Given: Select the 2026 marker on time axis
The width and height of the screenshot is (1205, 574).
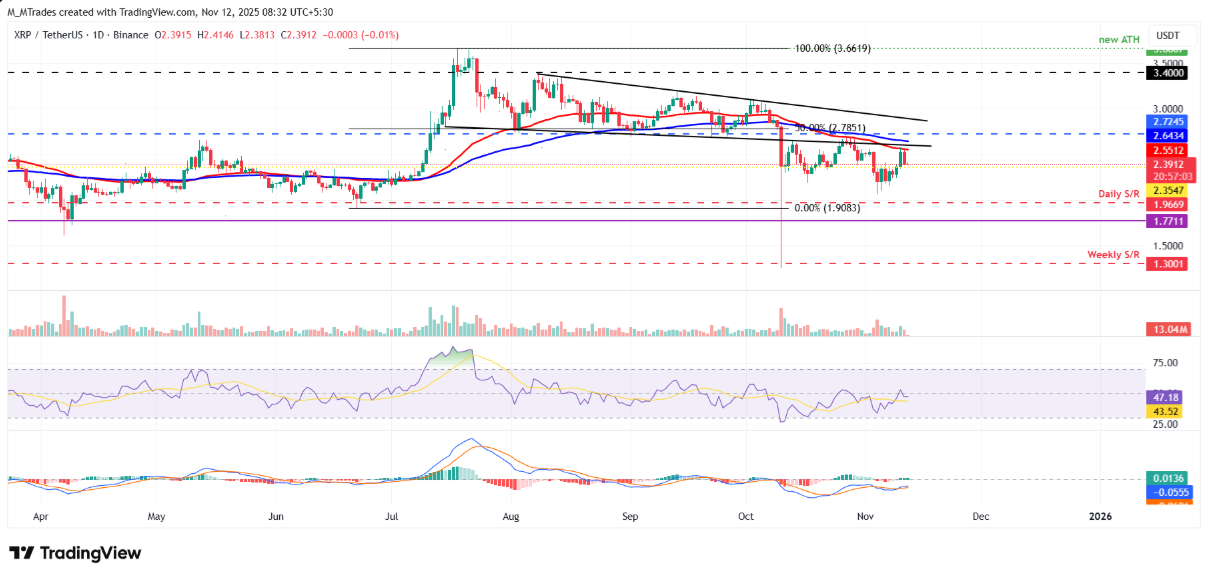Looking at the screenshot, I should 1099,516.
